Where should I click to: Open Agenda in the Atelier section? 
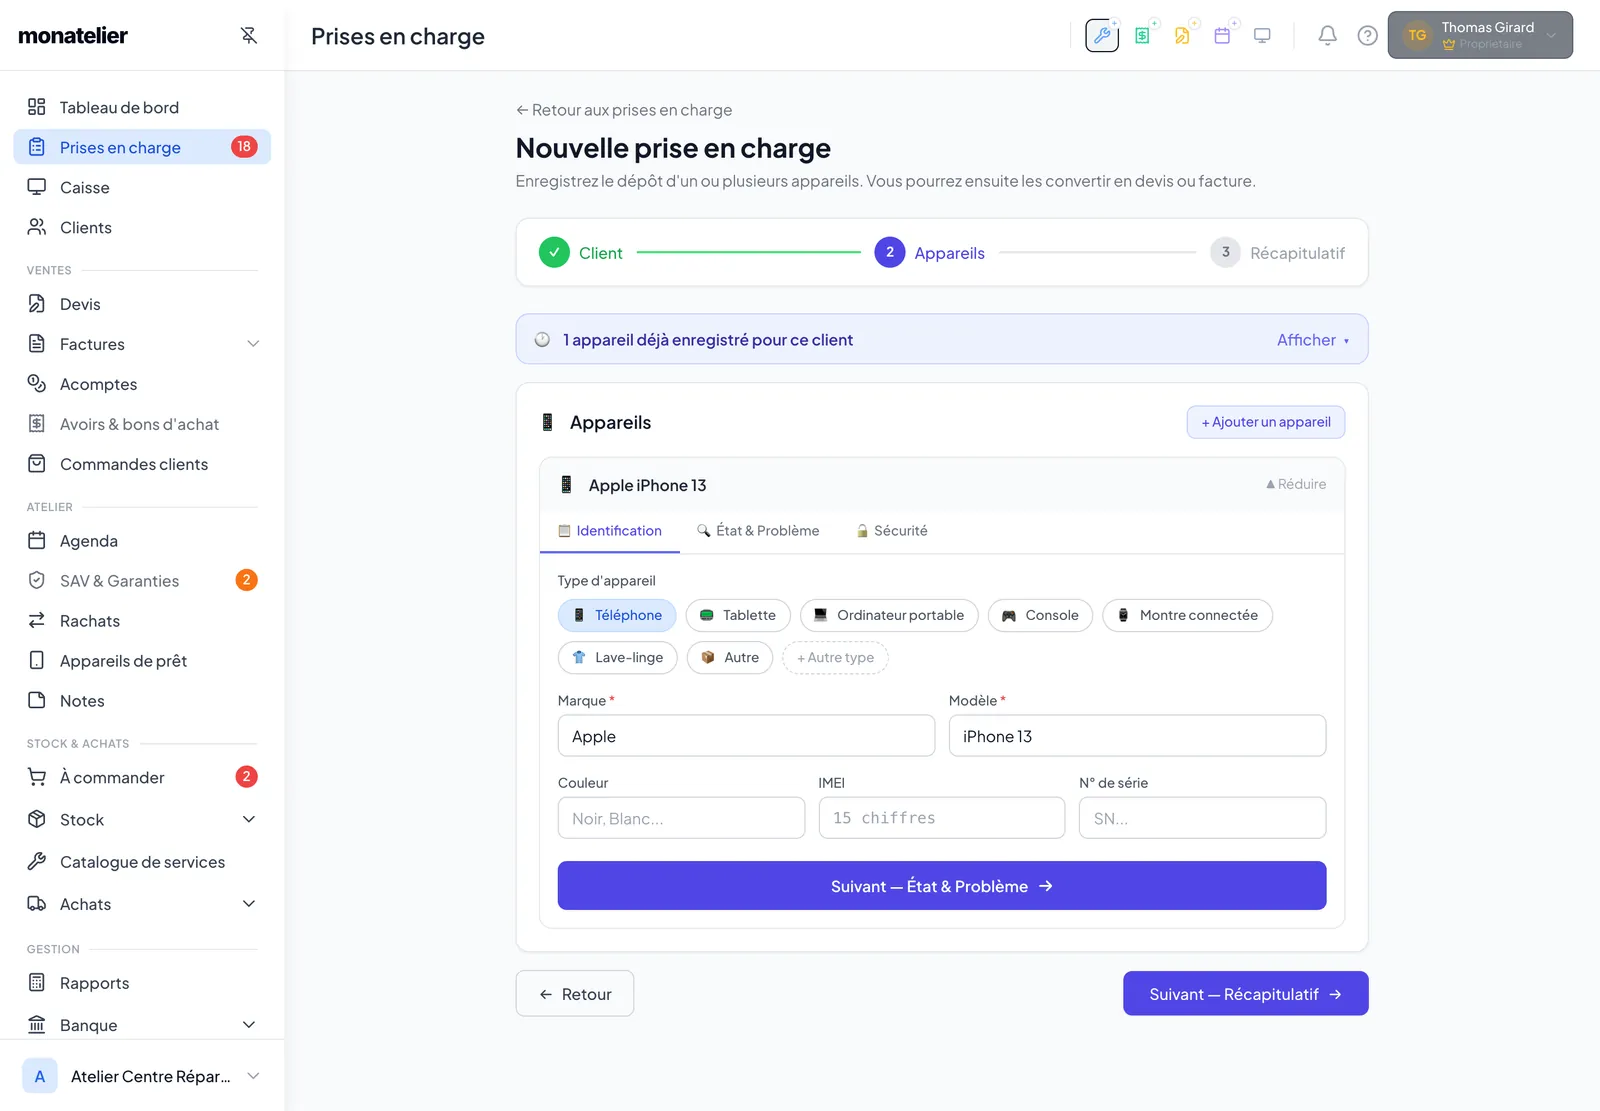click(x=142, y=541)
